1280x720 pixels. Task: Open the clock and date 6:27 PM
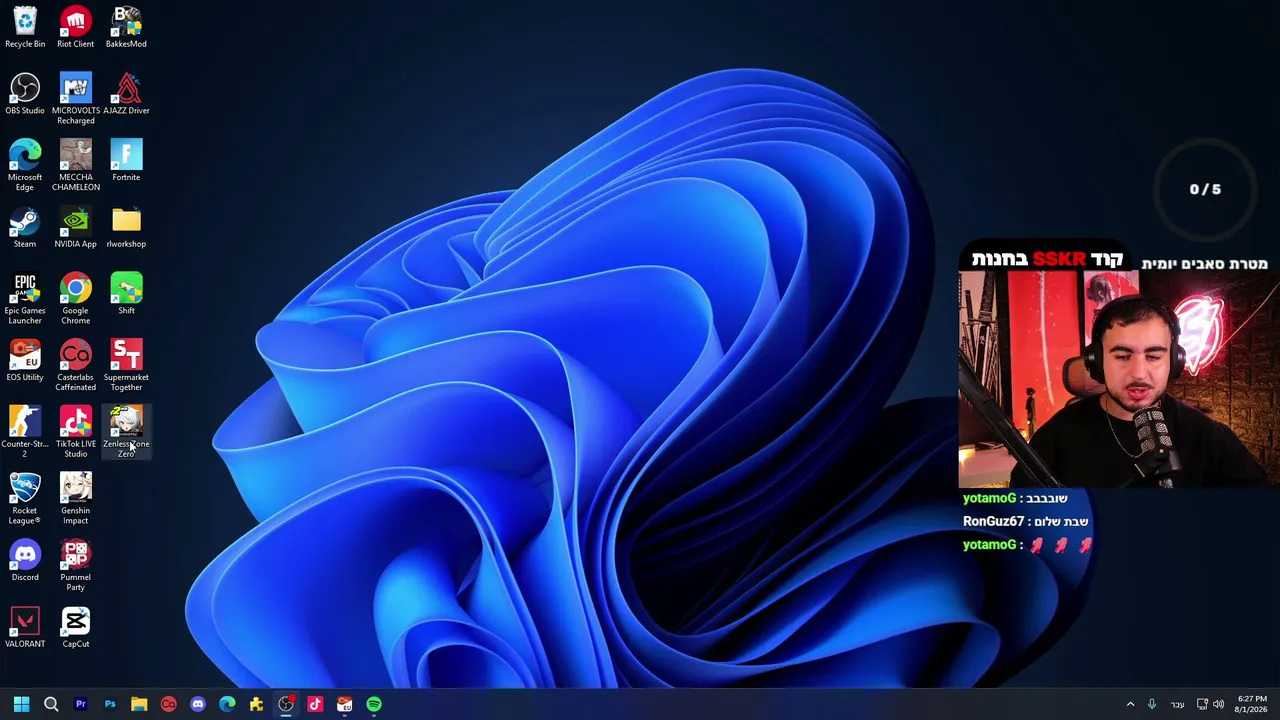1252,704
